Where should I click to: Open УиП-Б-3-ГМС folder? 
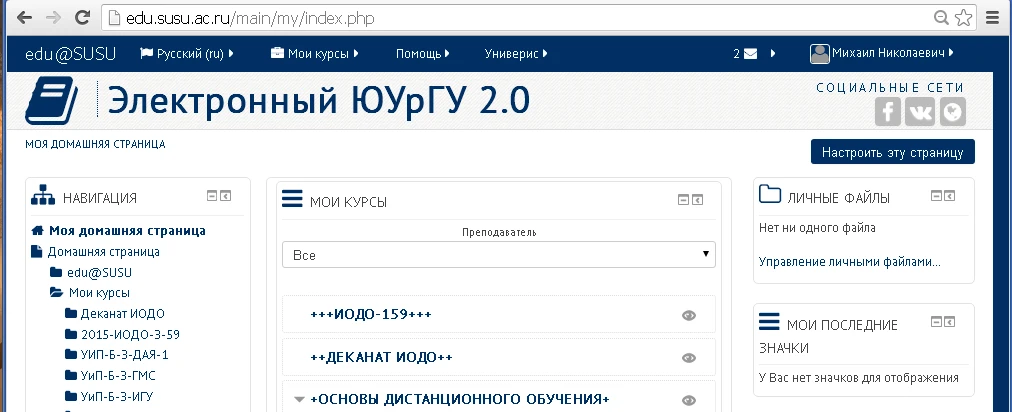[x=117, y=376]
